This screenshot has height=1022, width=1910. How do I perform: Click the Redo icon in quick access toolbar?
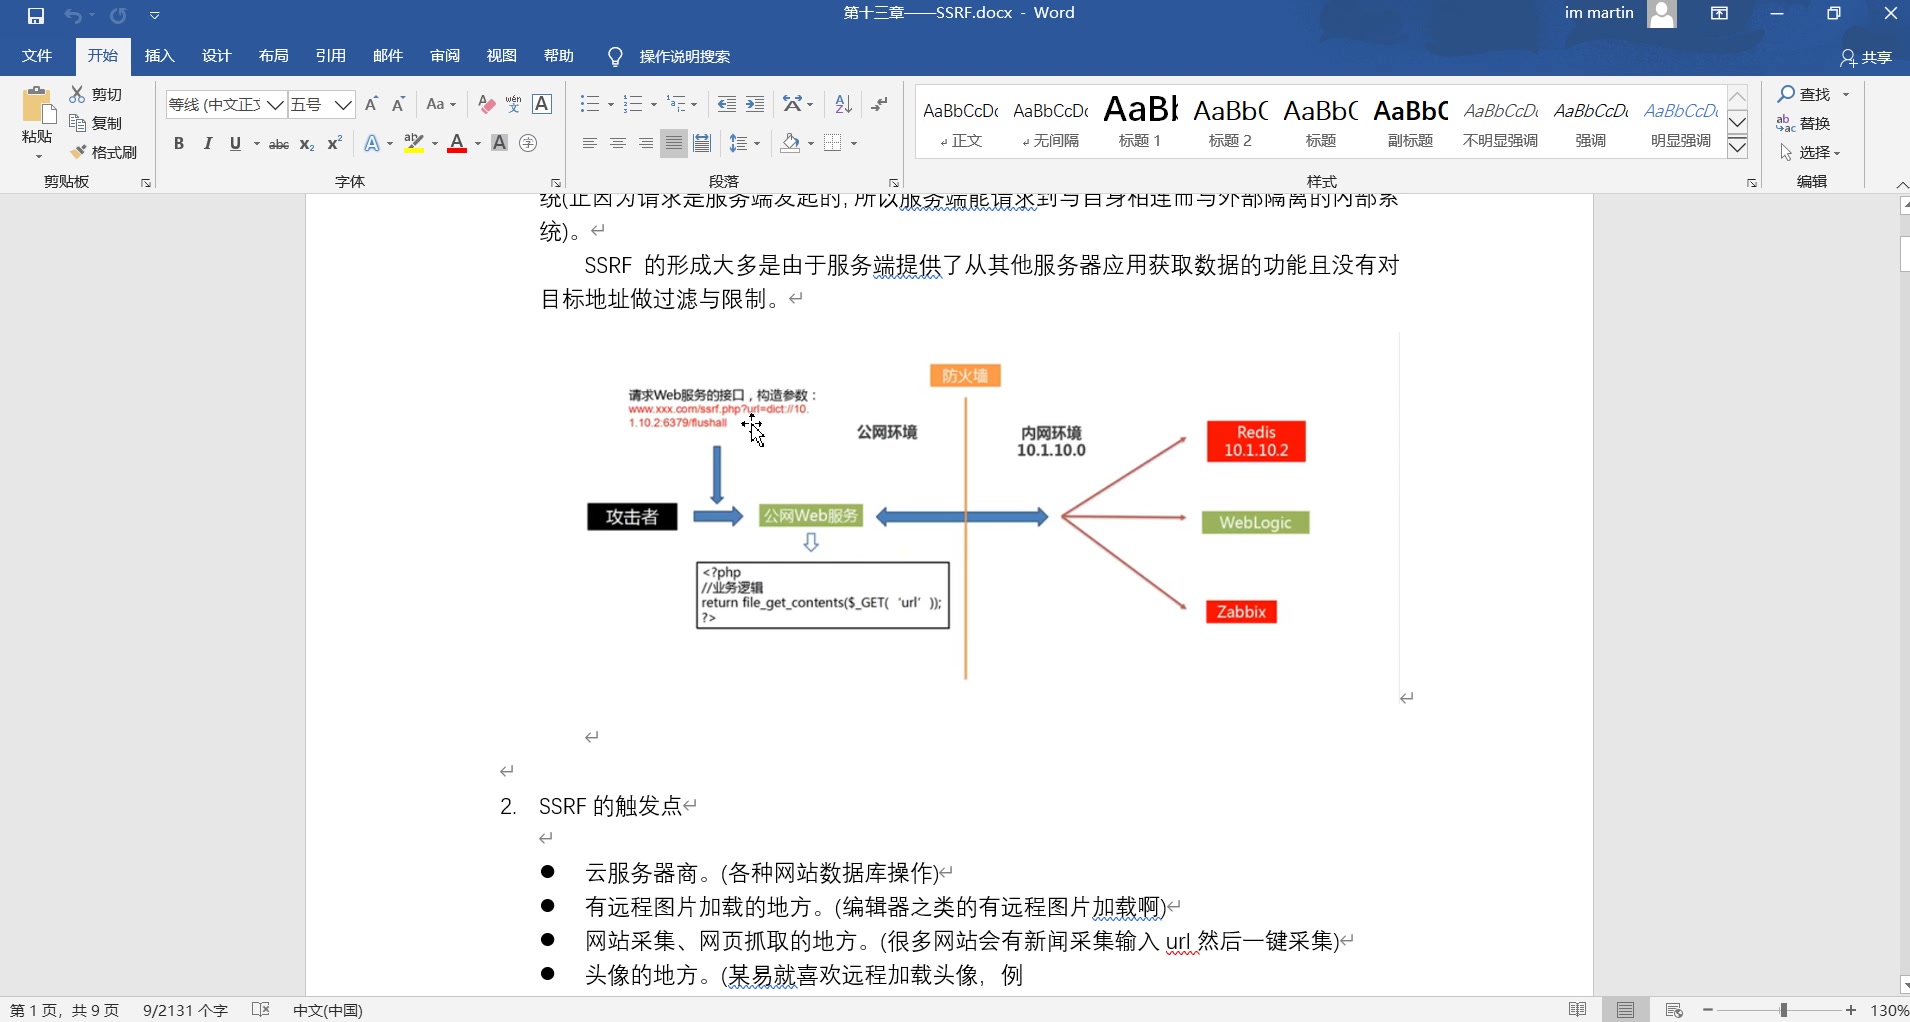119,16
